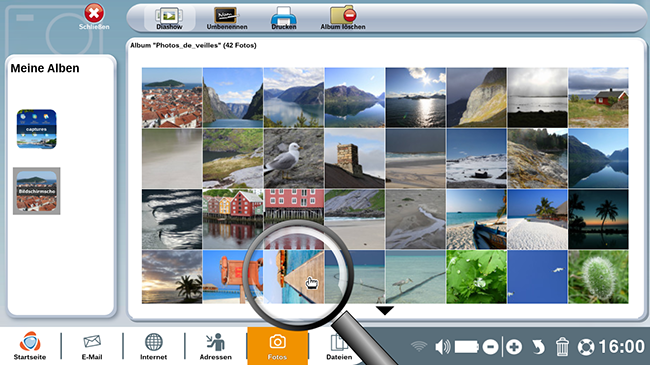Viewport: 650px width, 365px height.
Task: Open the seagull on rocks photo
Action: click(x=293, y=158)
